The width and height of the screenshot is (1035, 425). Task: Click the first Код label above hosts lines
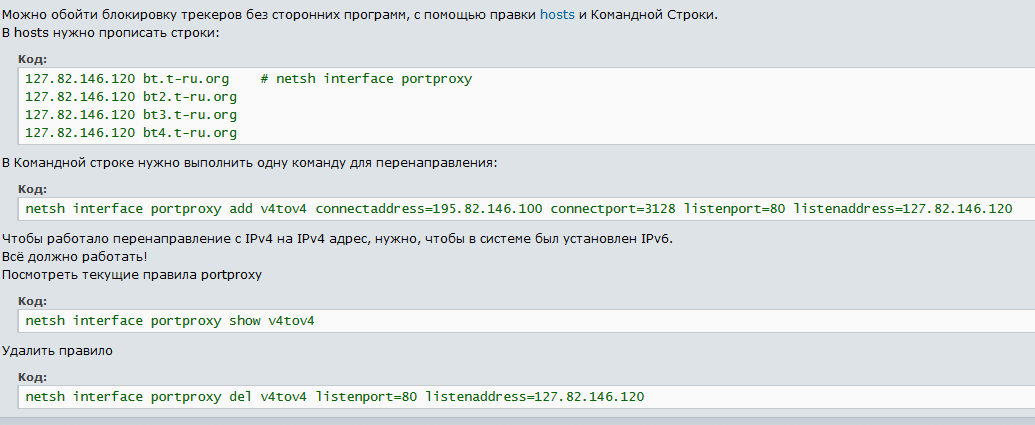point(32,59)
